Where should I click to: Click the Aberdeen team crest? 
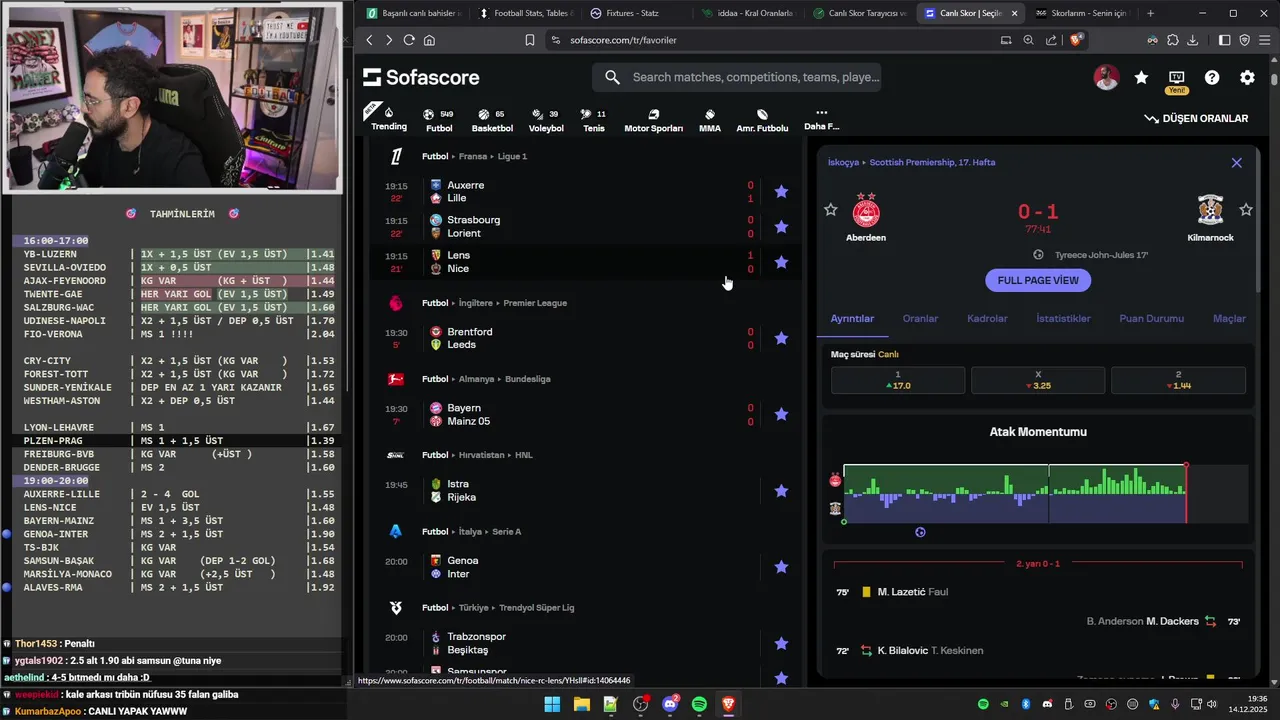866,211
